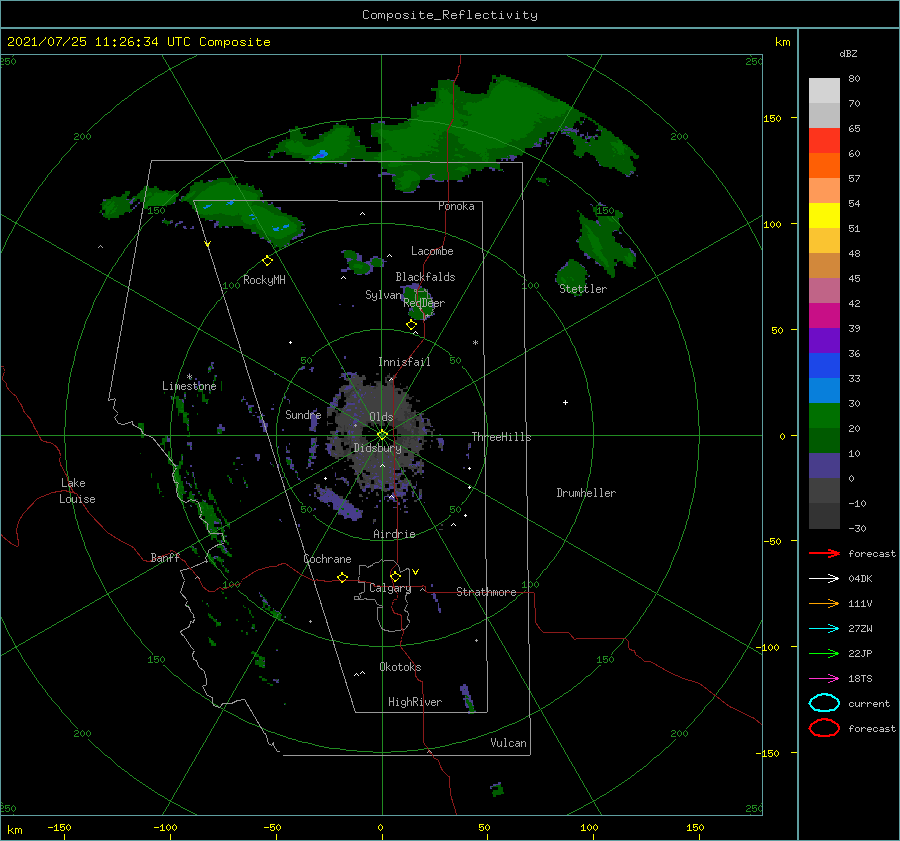This screenshot has width=900, height=841.
Task: Click the yellow v marker northwest of RockyMH
Action: click(207, 245)
